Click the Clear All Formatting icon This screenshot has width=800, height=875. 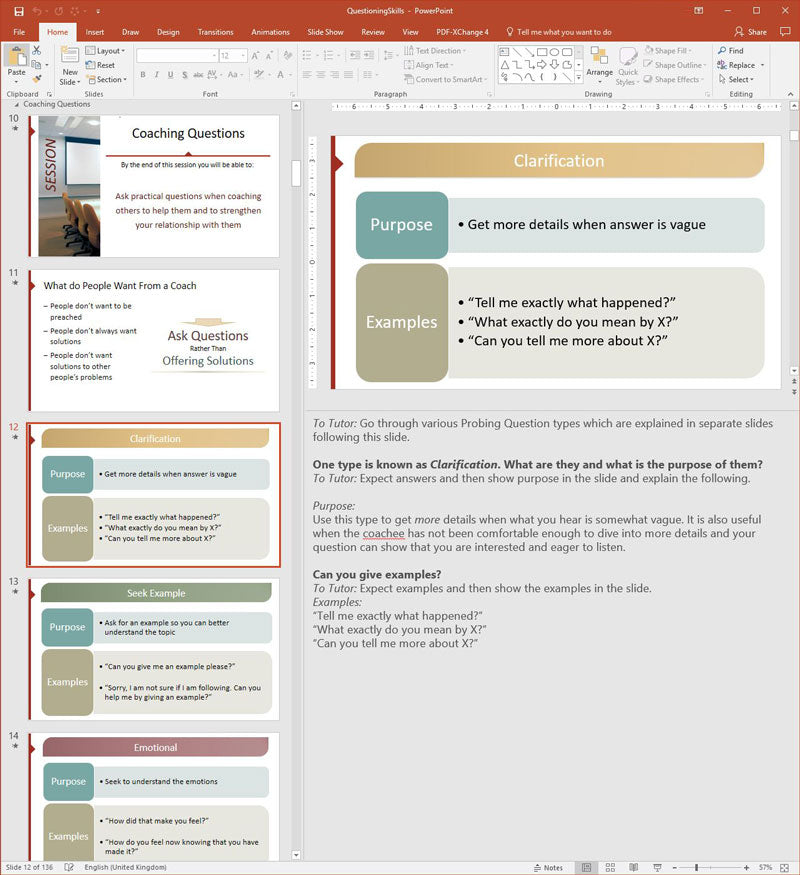pos(288,56)
